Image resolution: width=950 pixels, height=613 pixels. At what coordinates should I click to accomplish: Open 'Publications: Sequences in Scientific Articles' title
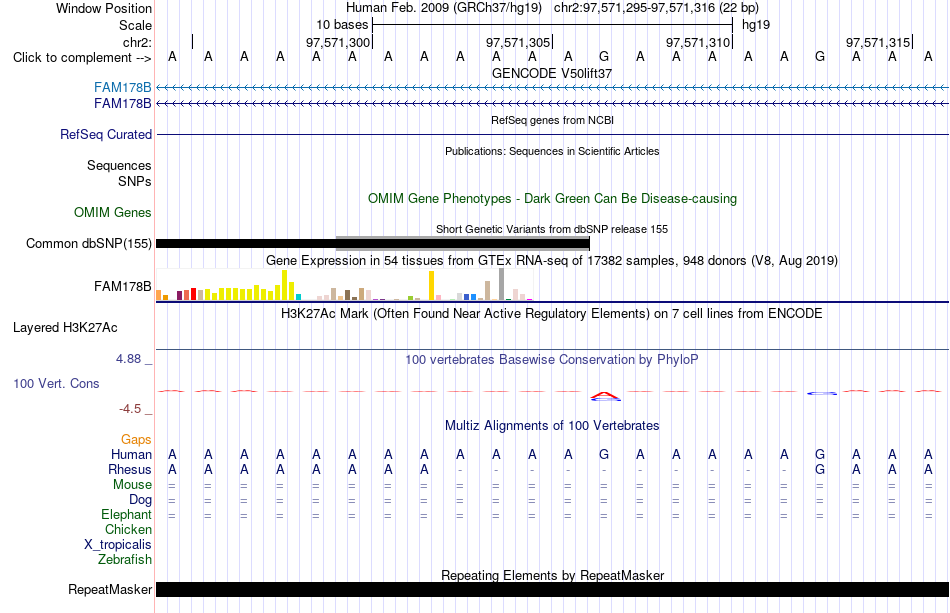(552, 151)
